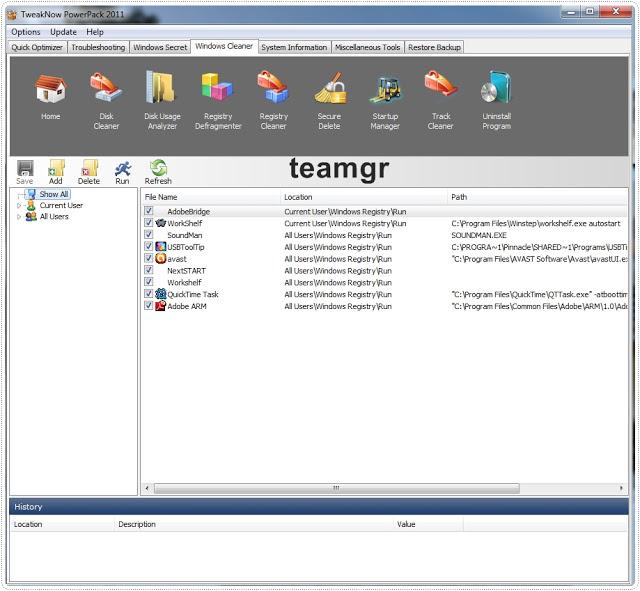Click the TweakNow PowerPack title bar icon

(12, 15)
